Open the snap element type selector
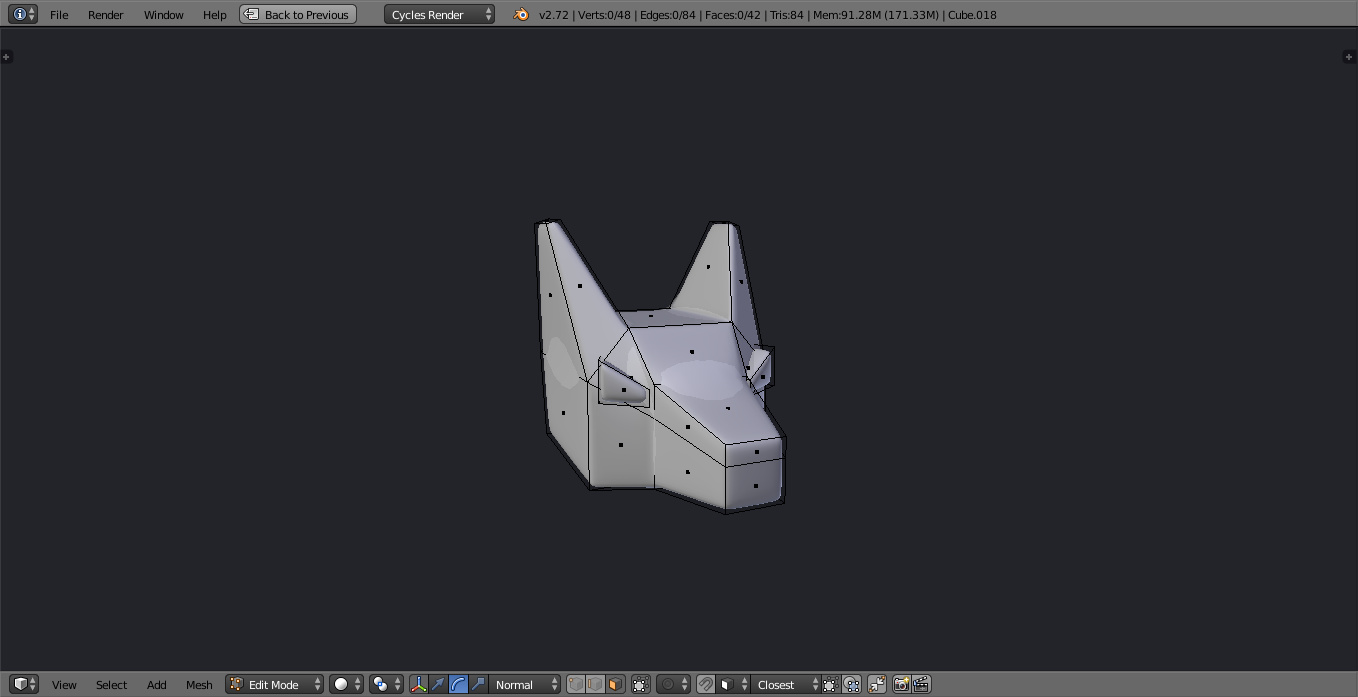The image size is (1358, 697). 733,684
